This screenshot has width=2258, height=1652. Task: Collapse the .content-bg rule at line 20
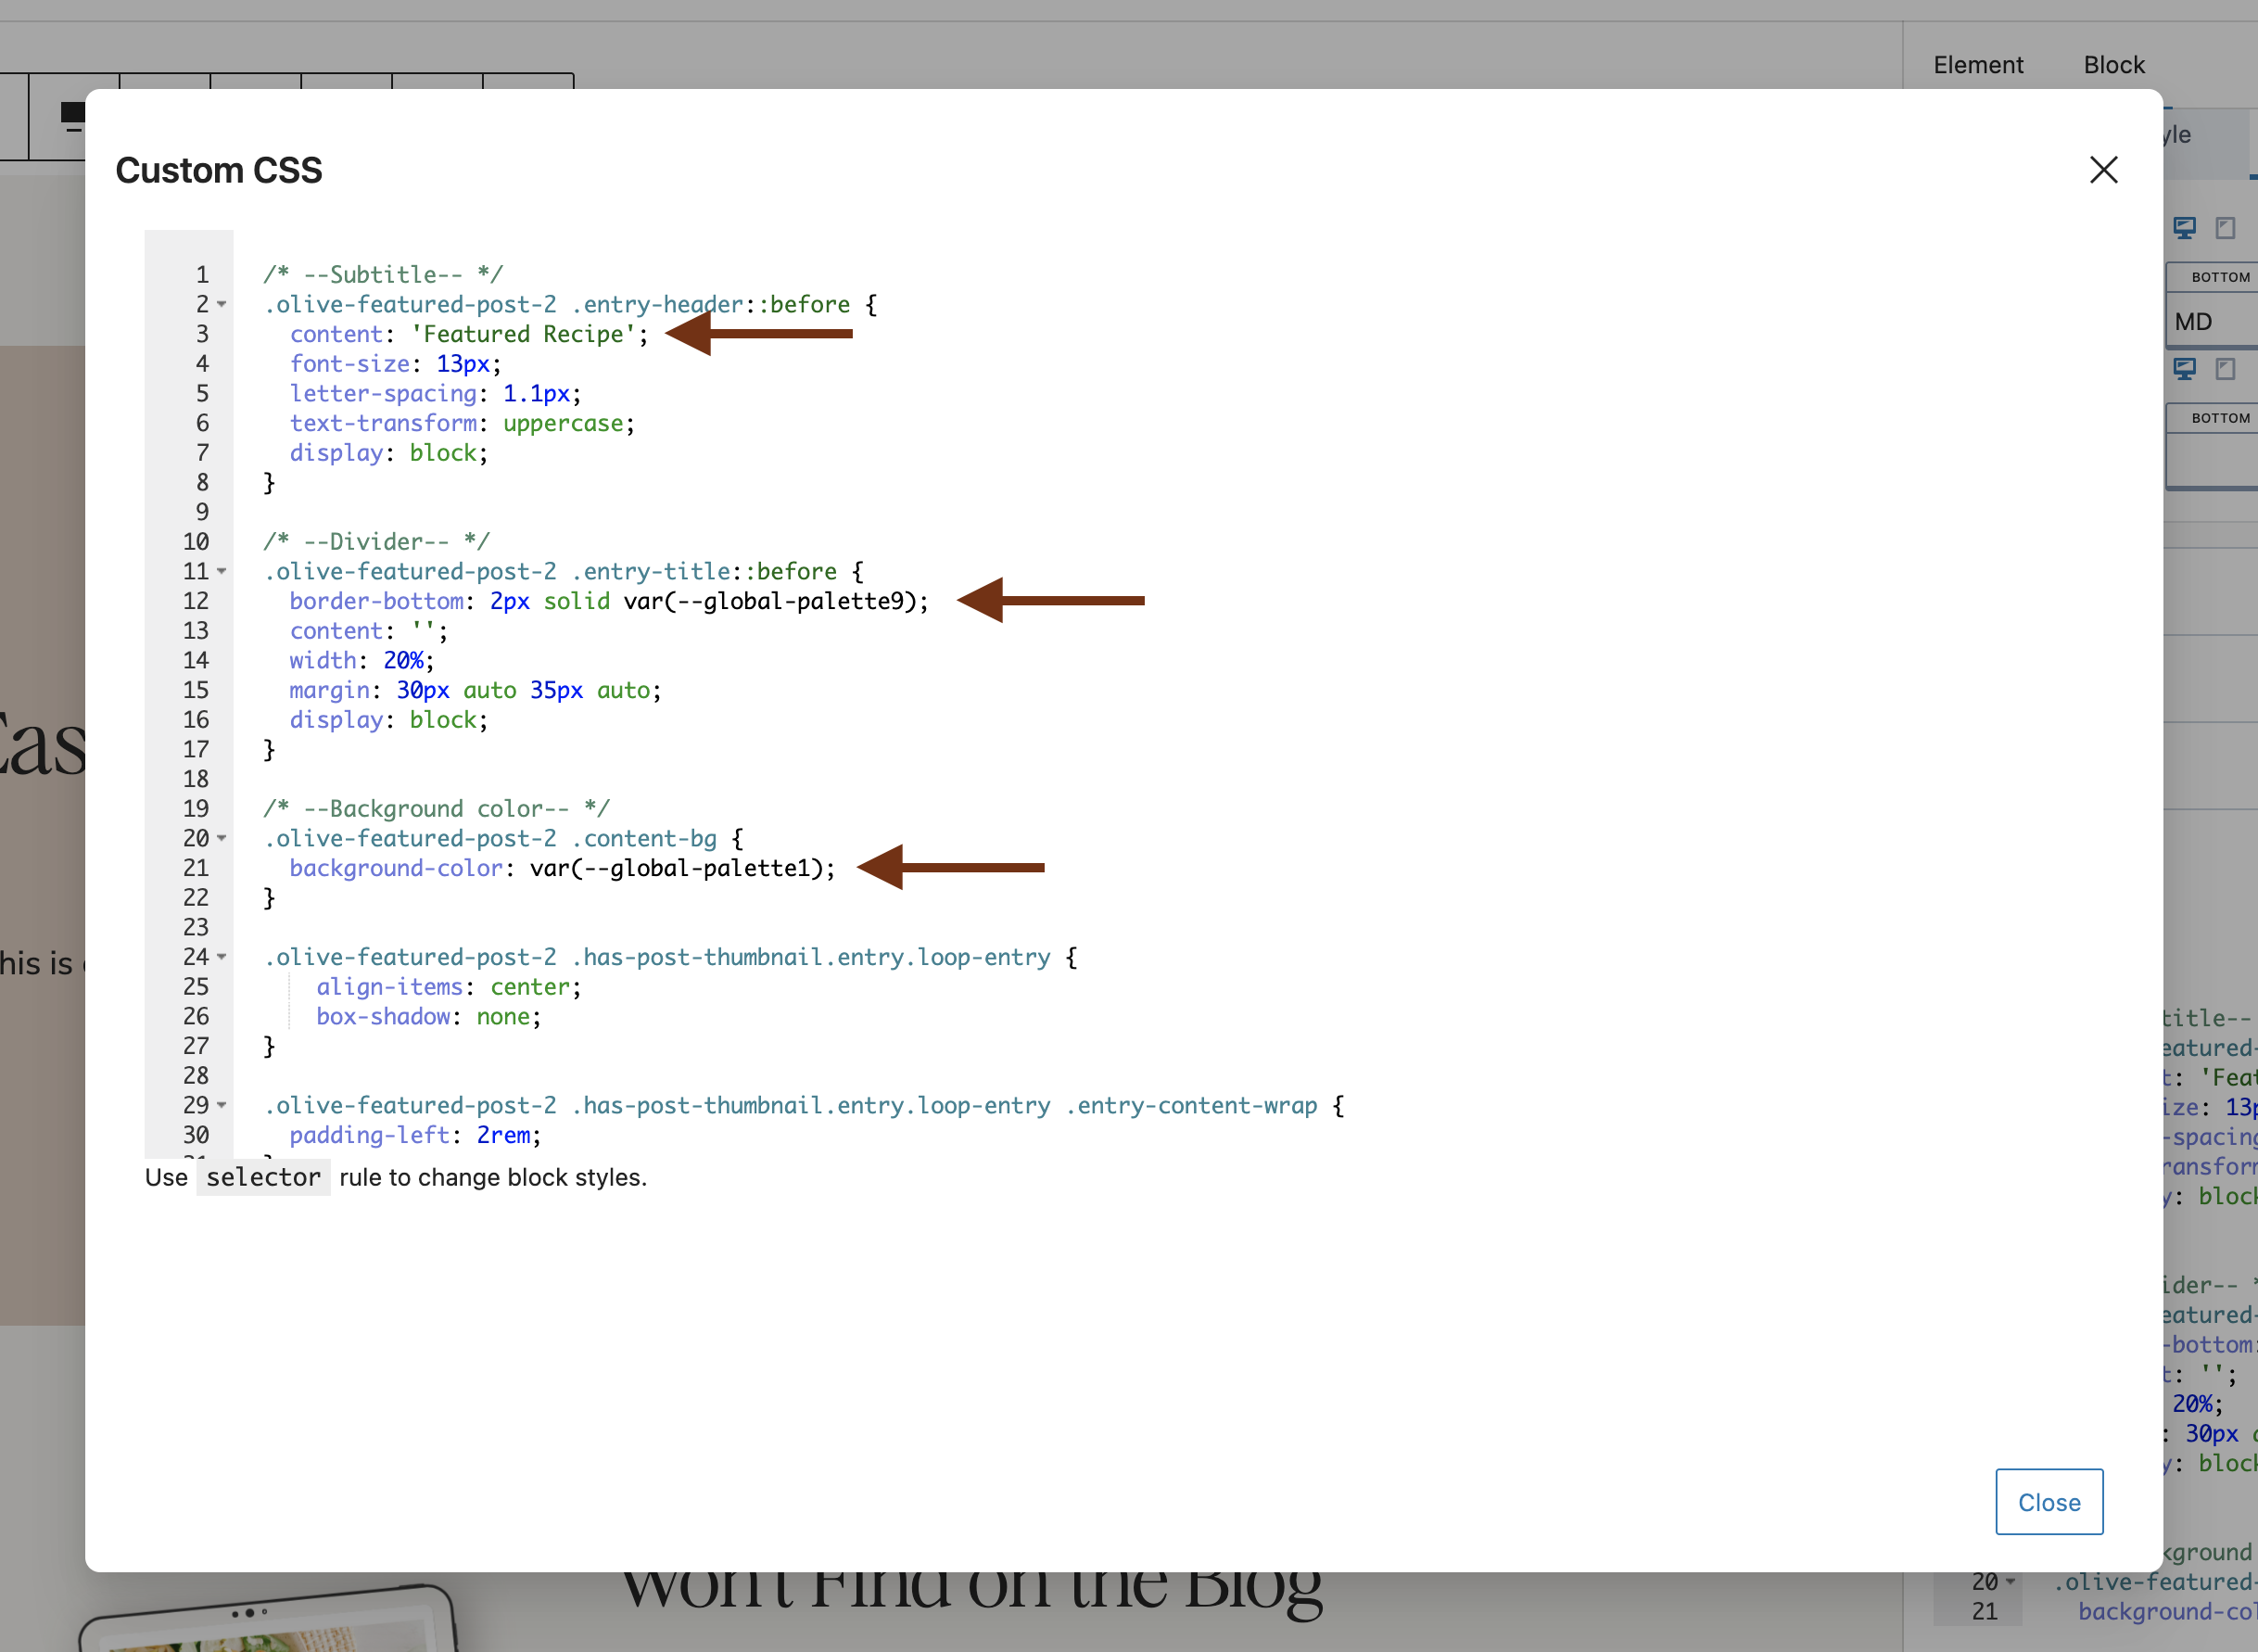pos(222,838)
